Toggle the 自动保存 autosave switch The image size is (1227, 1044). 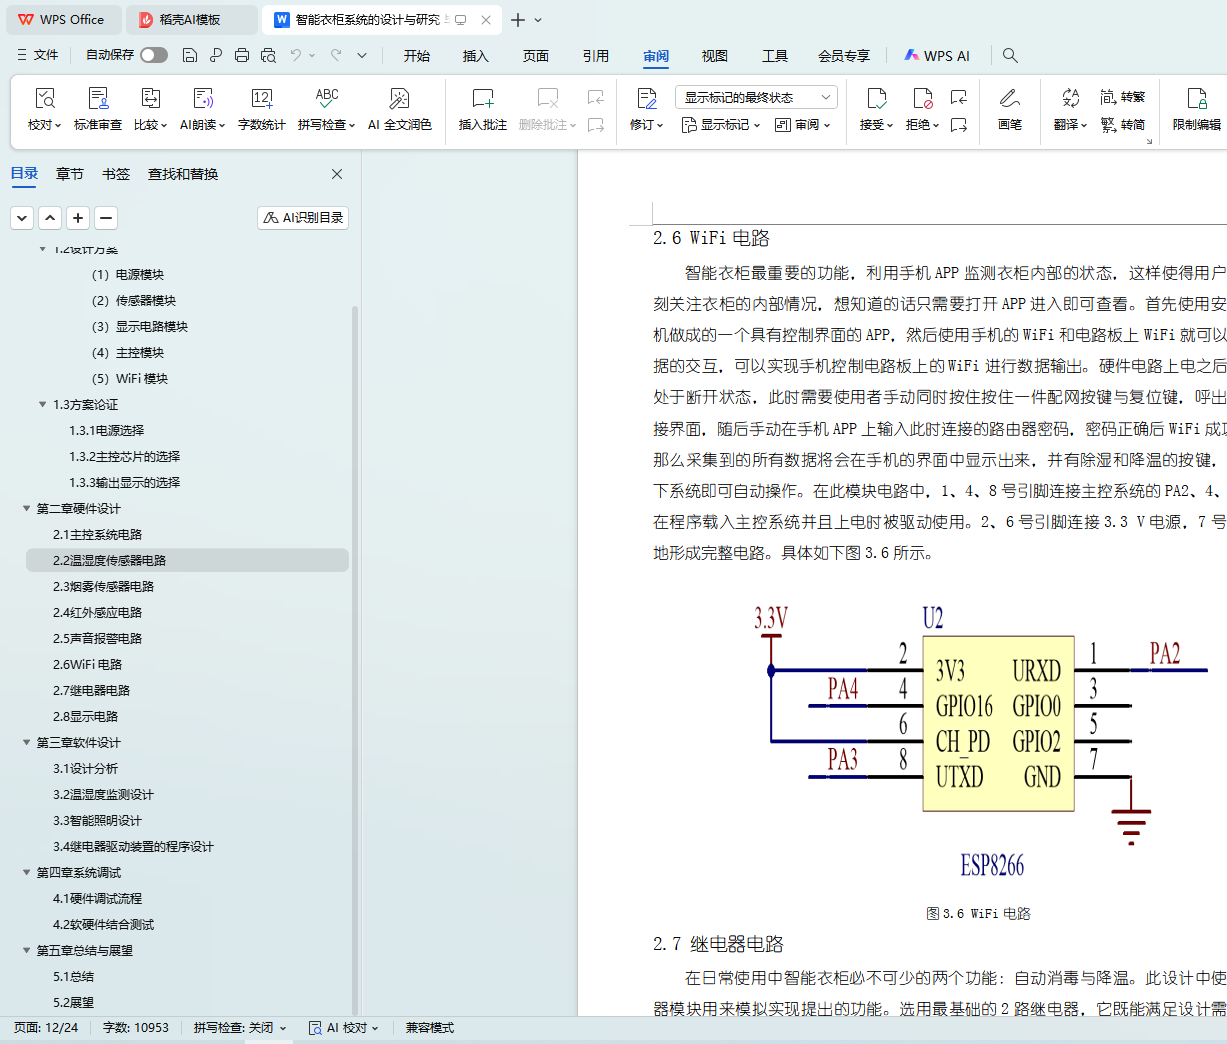point(154,55)
